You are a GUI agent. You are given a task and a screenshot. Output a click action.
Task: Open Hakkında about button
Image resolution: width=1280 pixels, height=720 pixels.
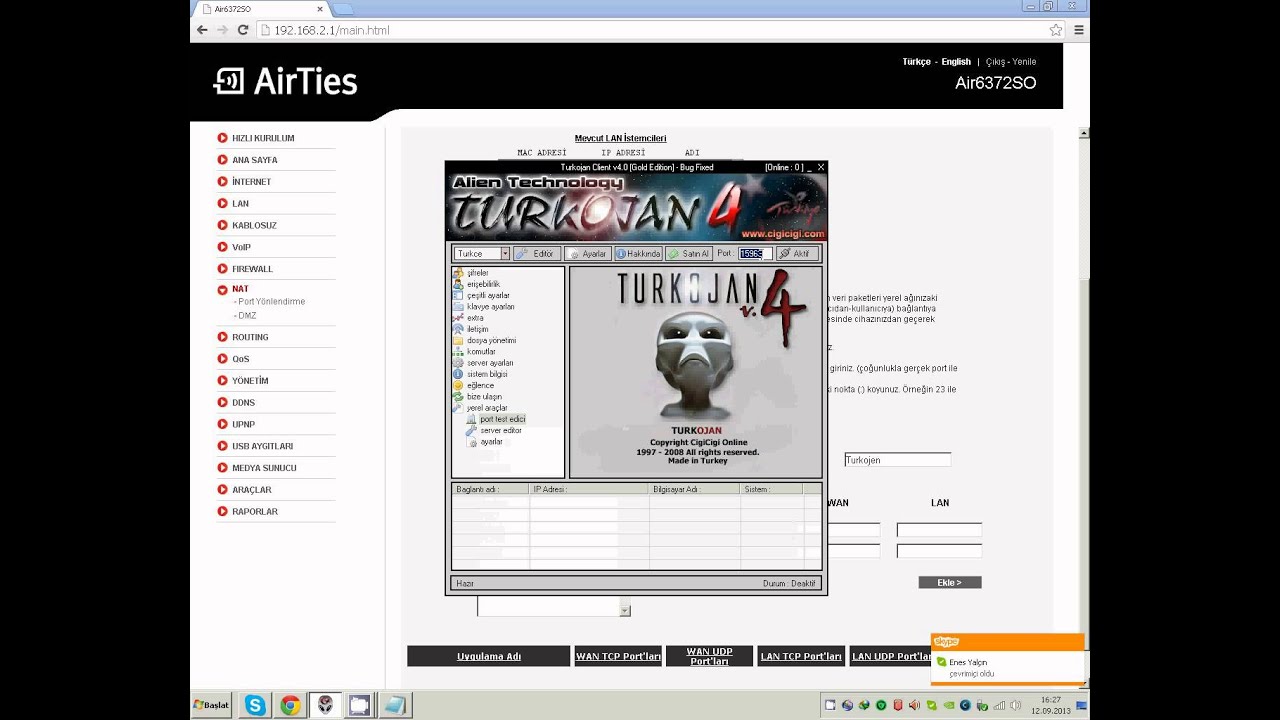pos(638,254)
